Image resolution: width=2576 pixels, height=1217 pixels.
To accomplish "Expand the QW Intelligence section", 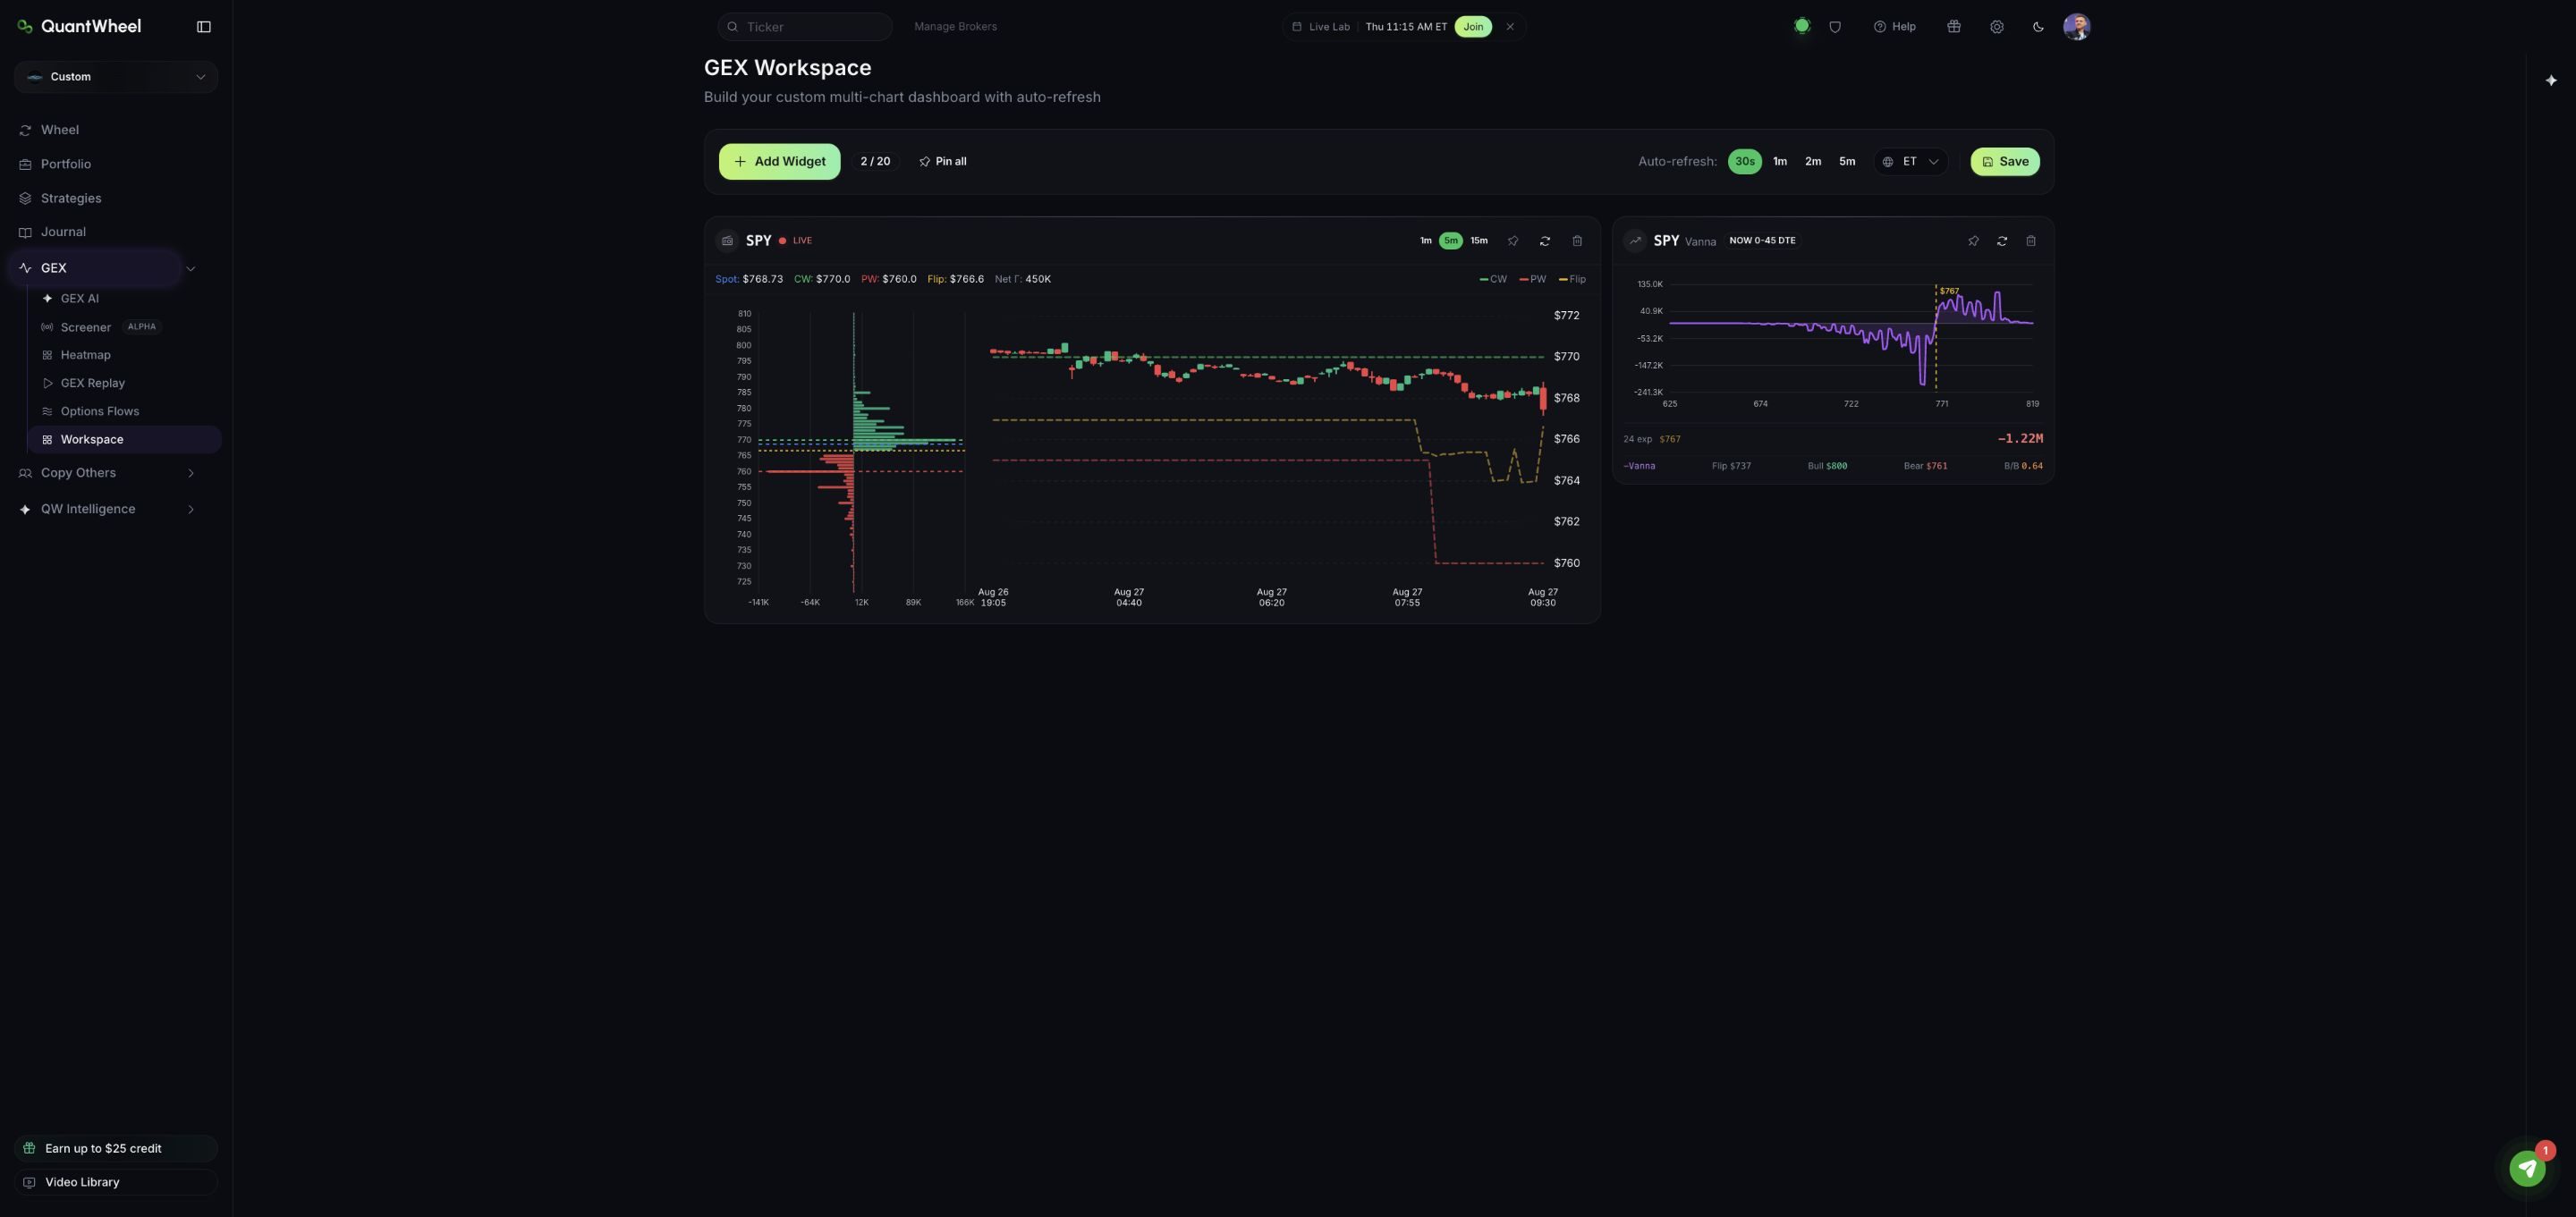I will 191,509.
